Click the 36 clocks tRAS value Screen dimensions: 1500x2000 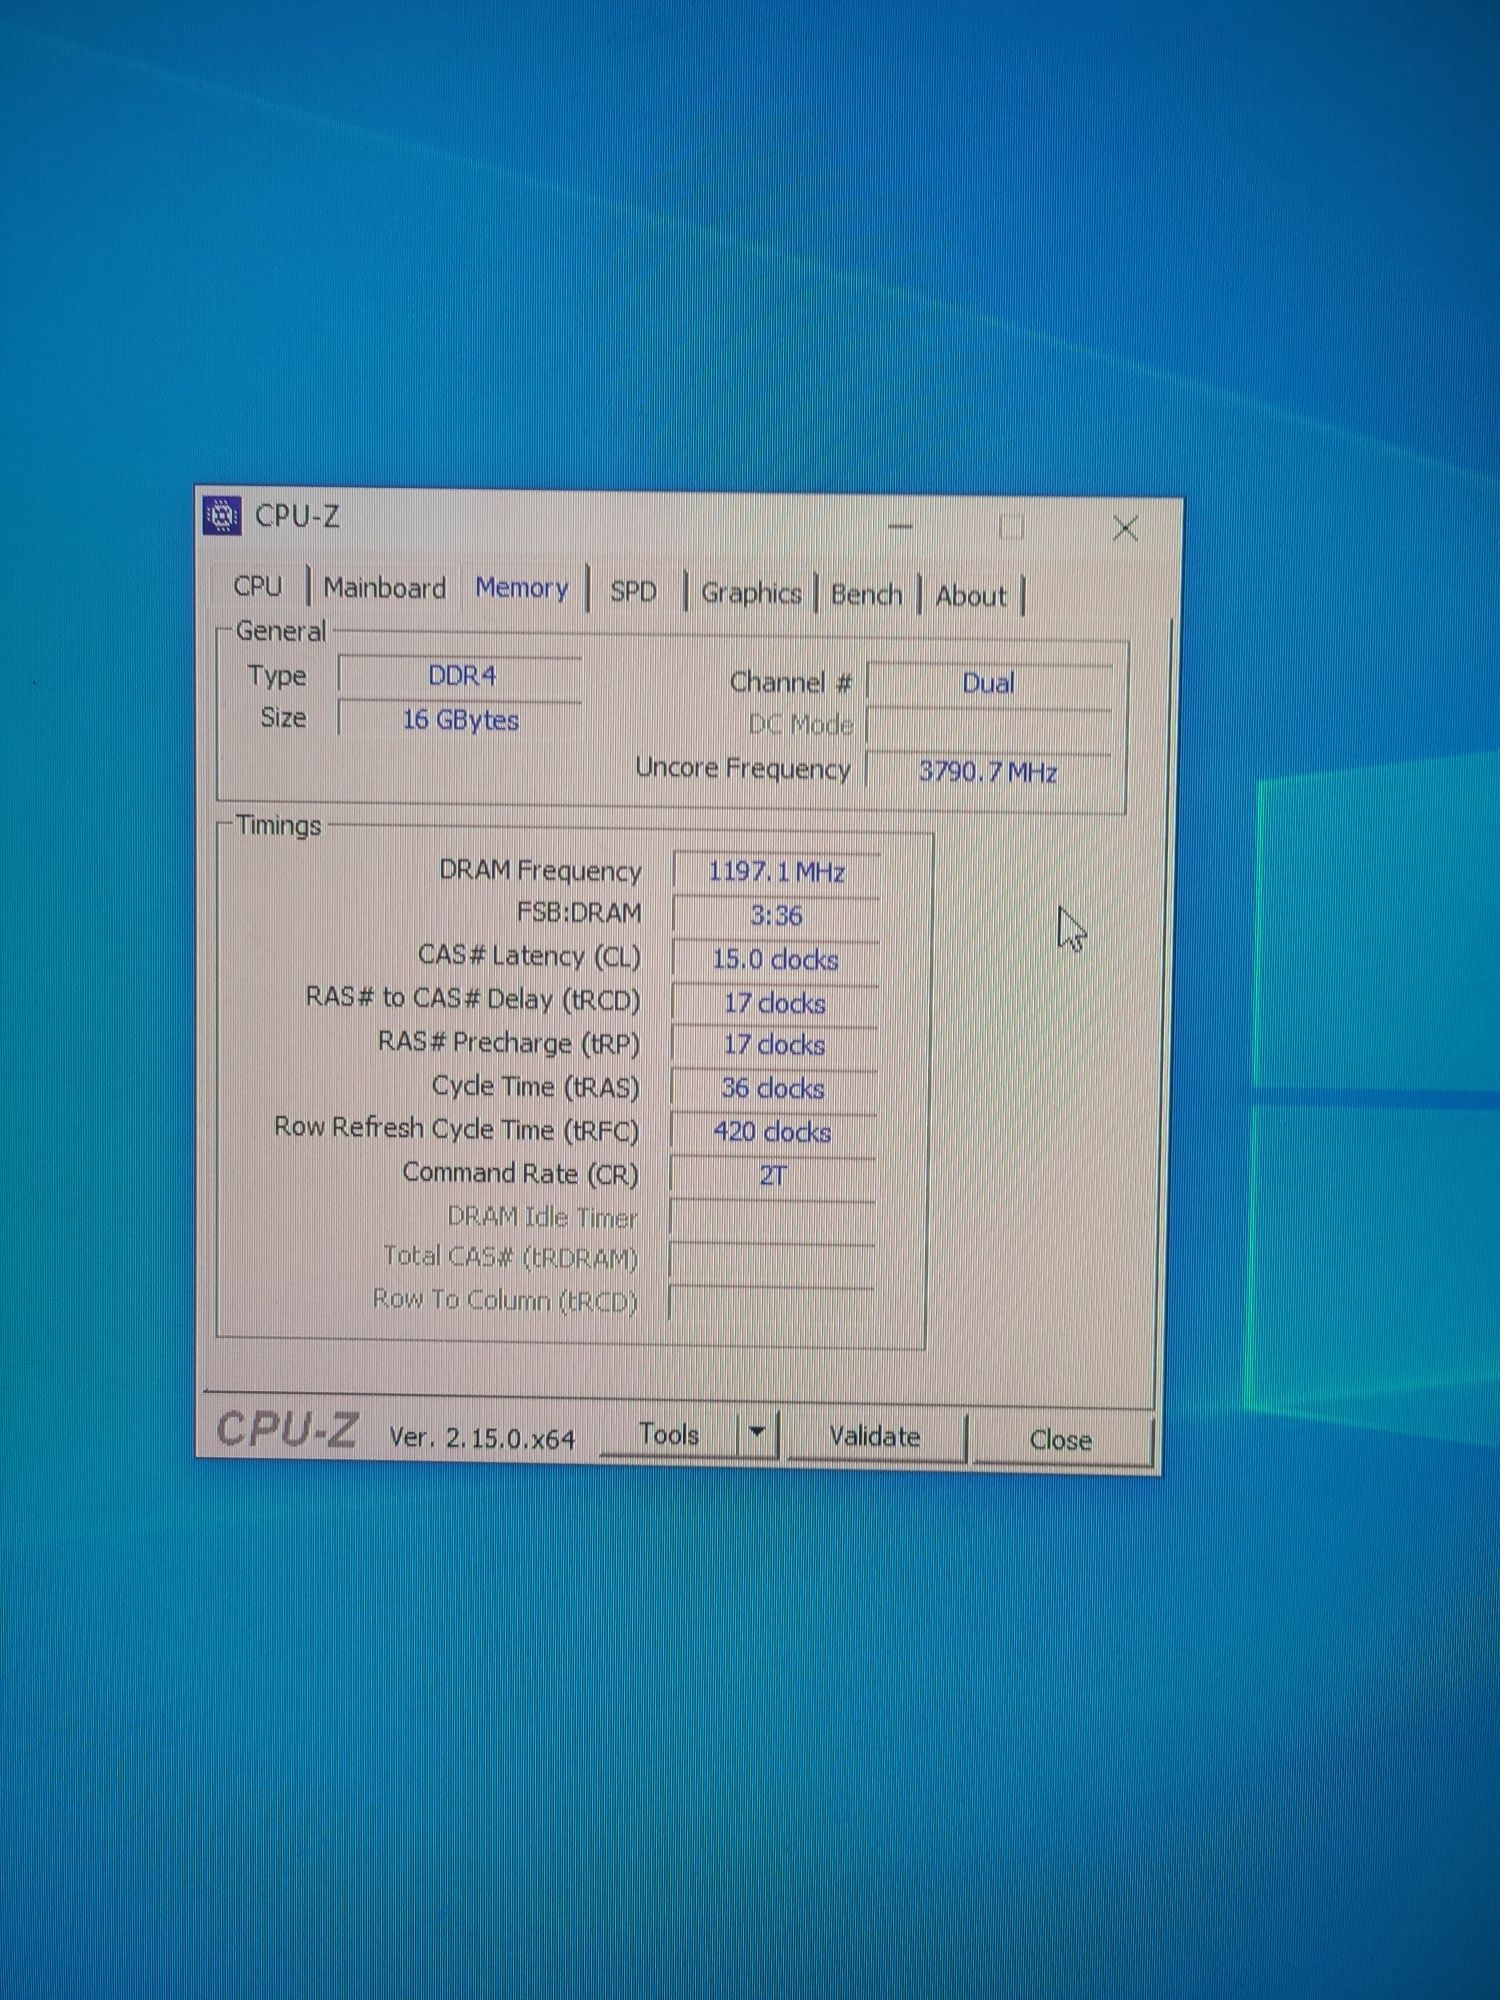pyautogui.click(x=773, y=1088)
